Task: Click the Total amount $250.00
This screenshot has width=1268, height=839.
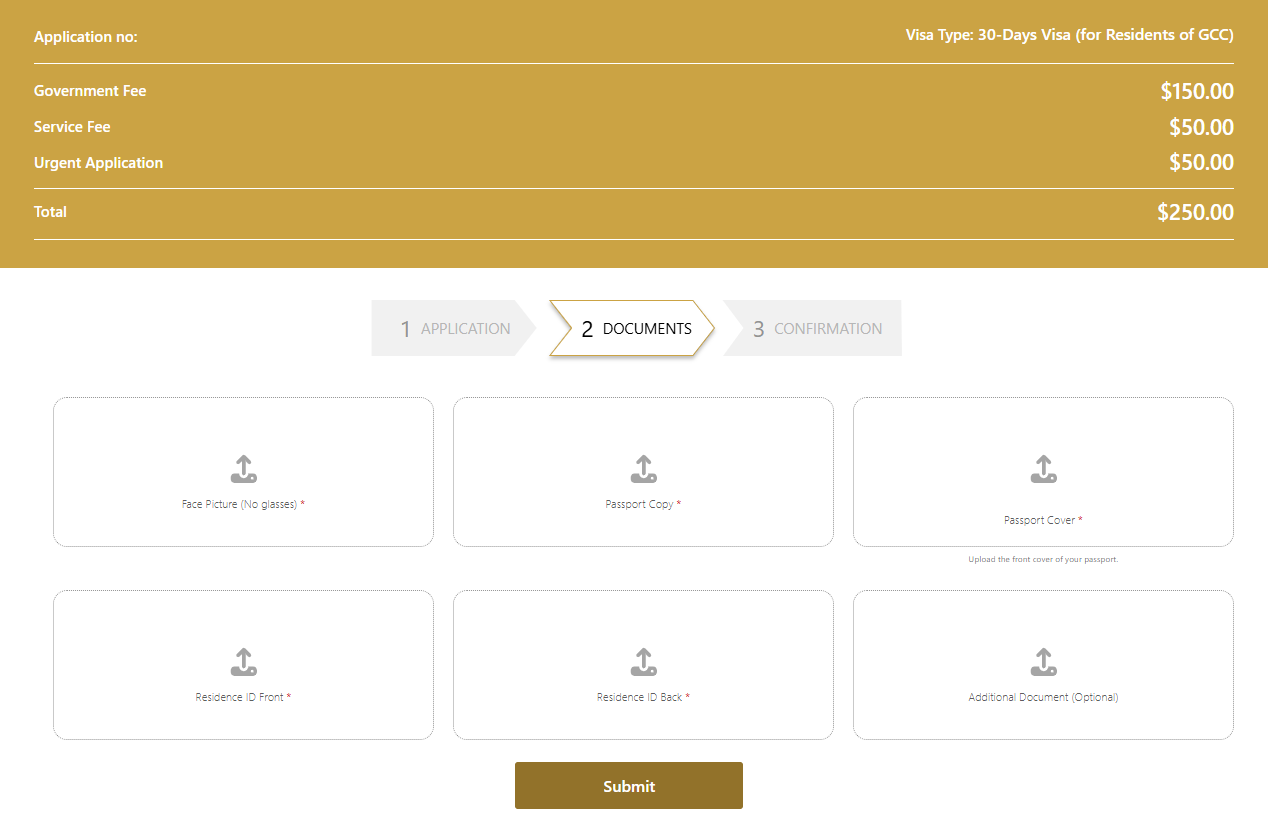Action: coord(1195,212)
